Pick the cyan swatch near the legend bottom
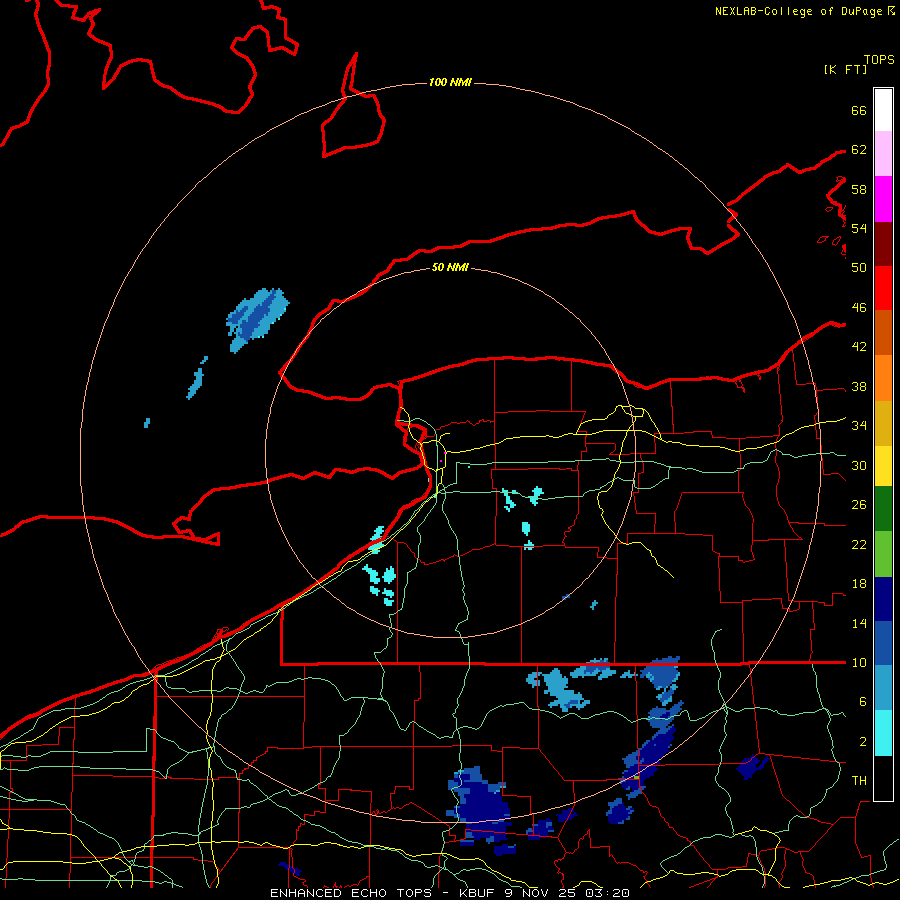900x900 pixels. click(883, 733)
